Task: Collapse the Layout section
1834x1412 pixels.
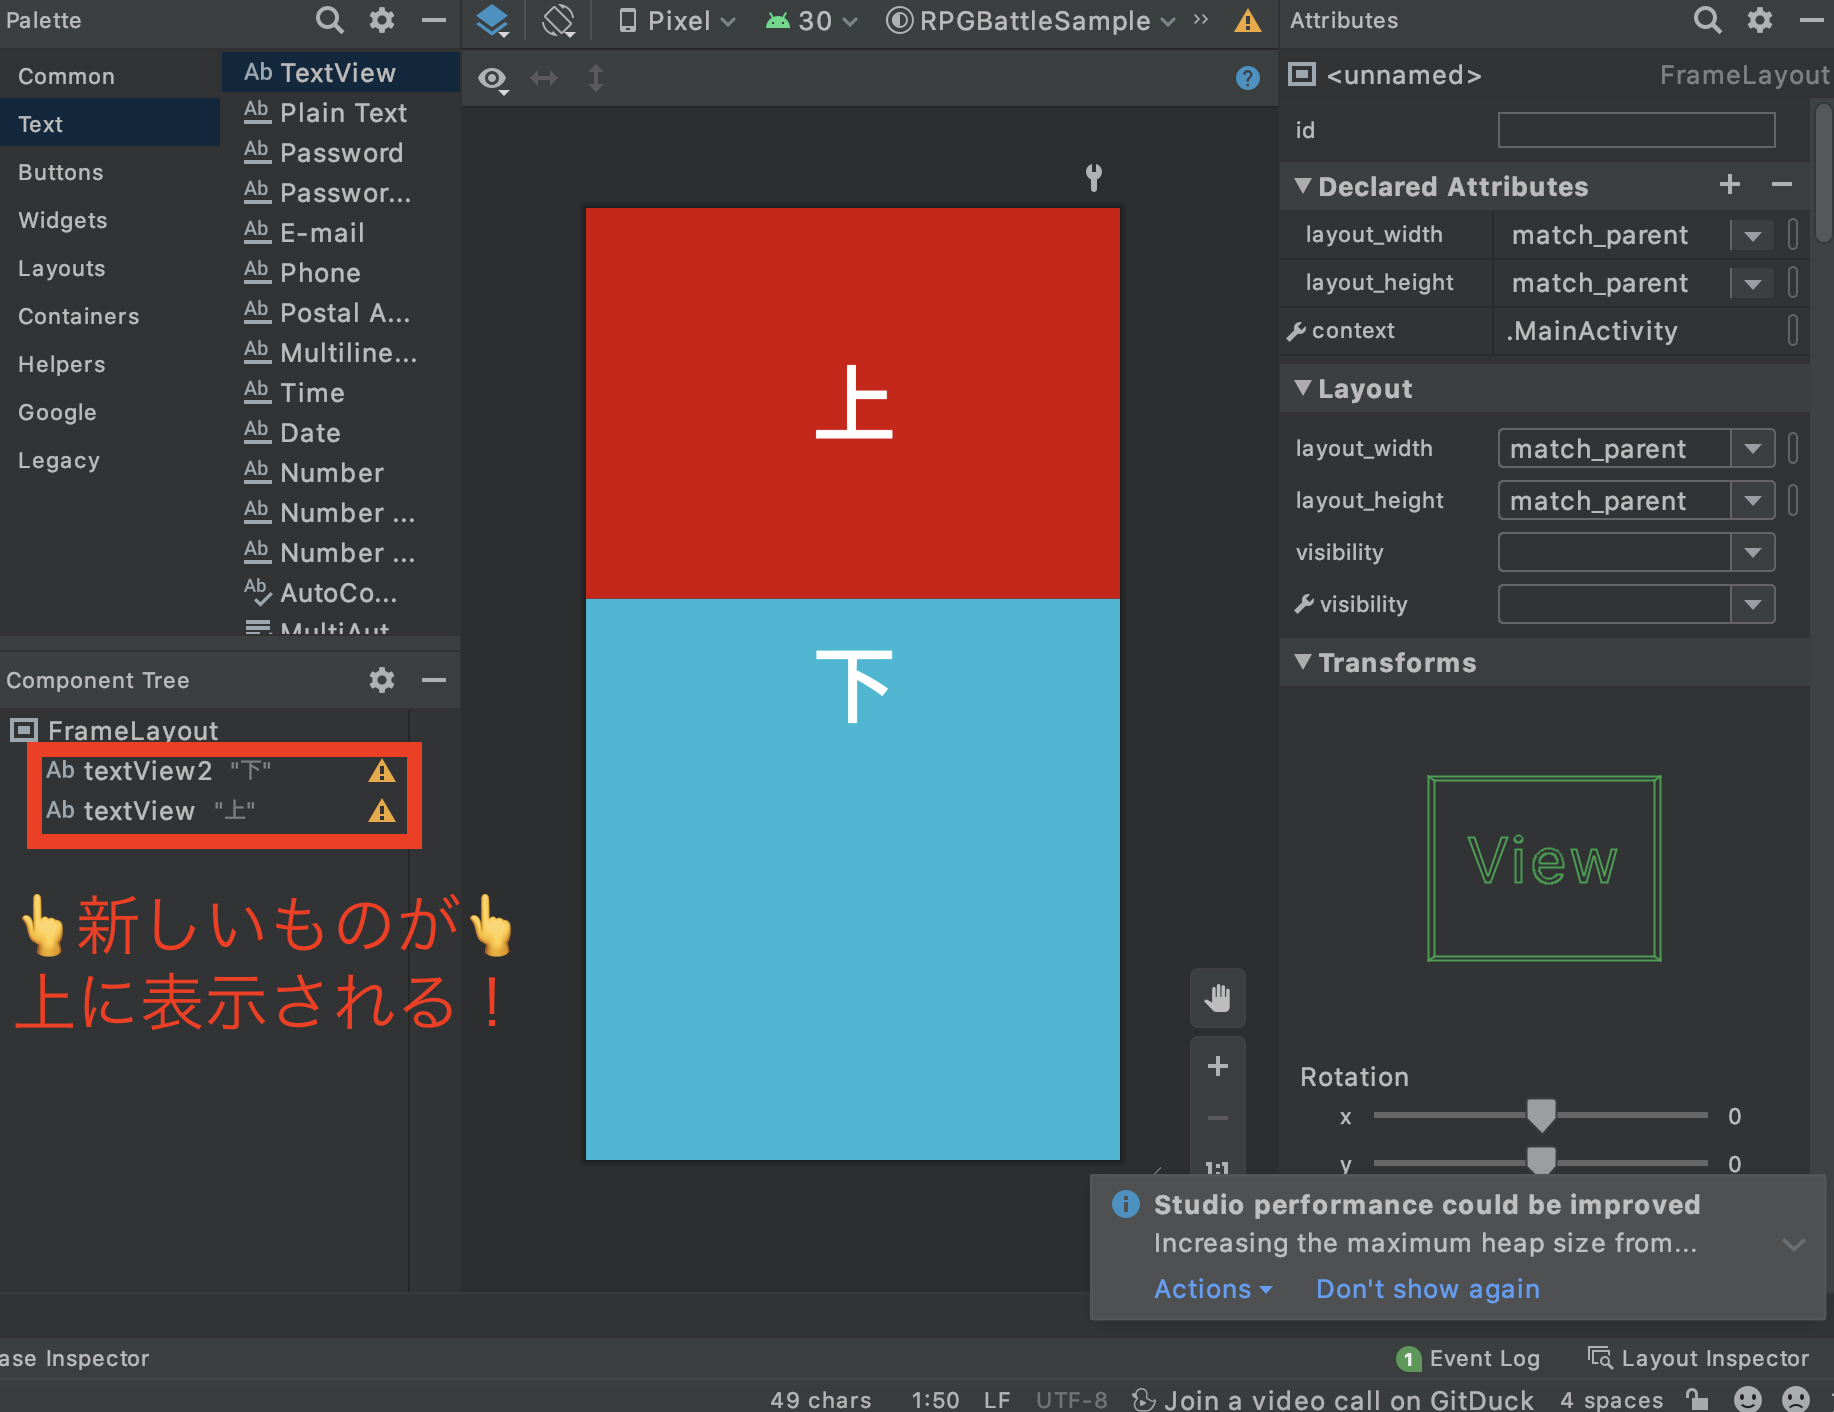Action: tap(1302, 388)
